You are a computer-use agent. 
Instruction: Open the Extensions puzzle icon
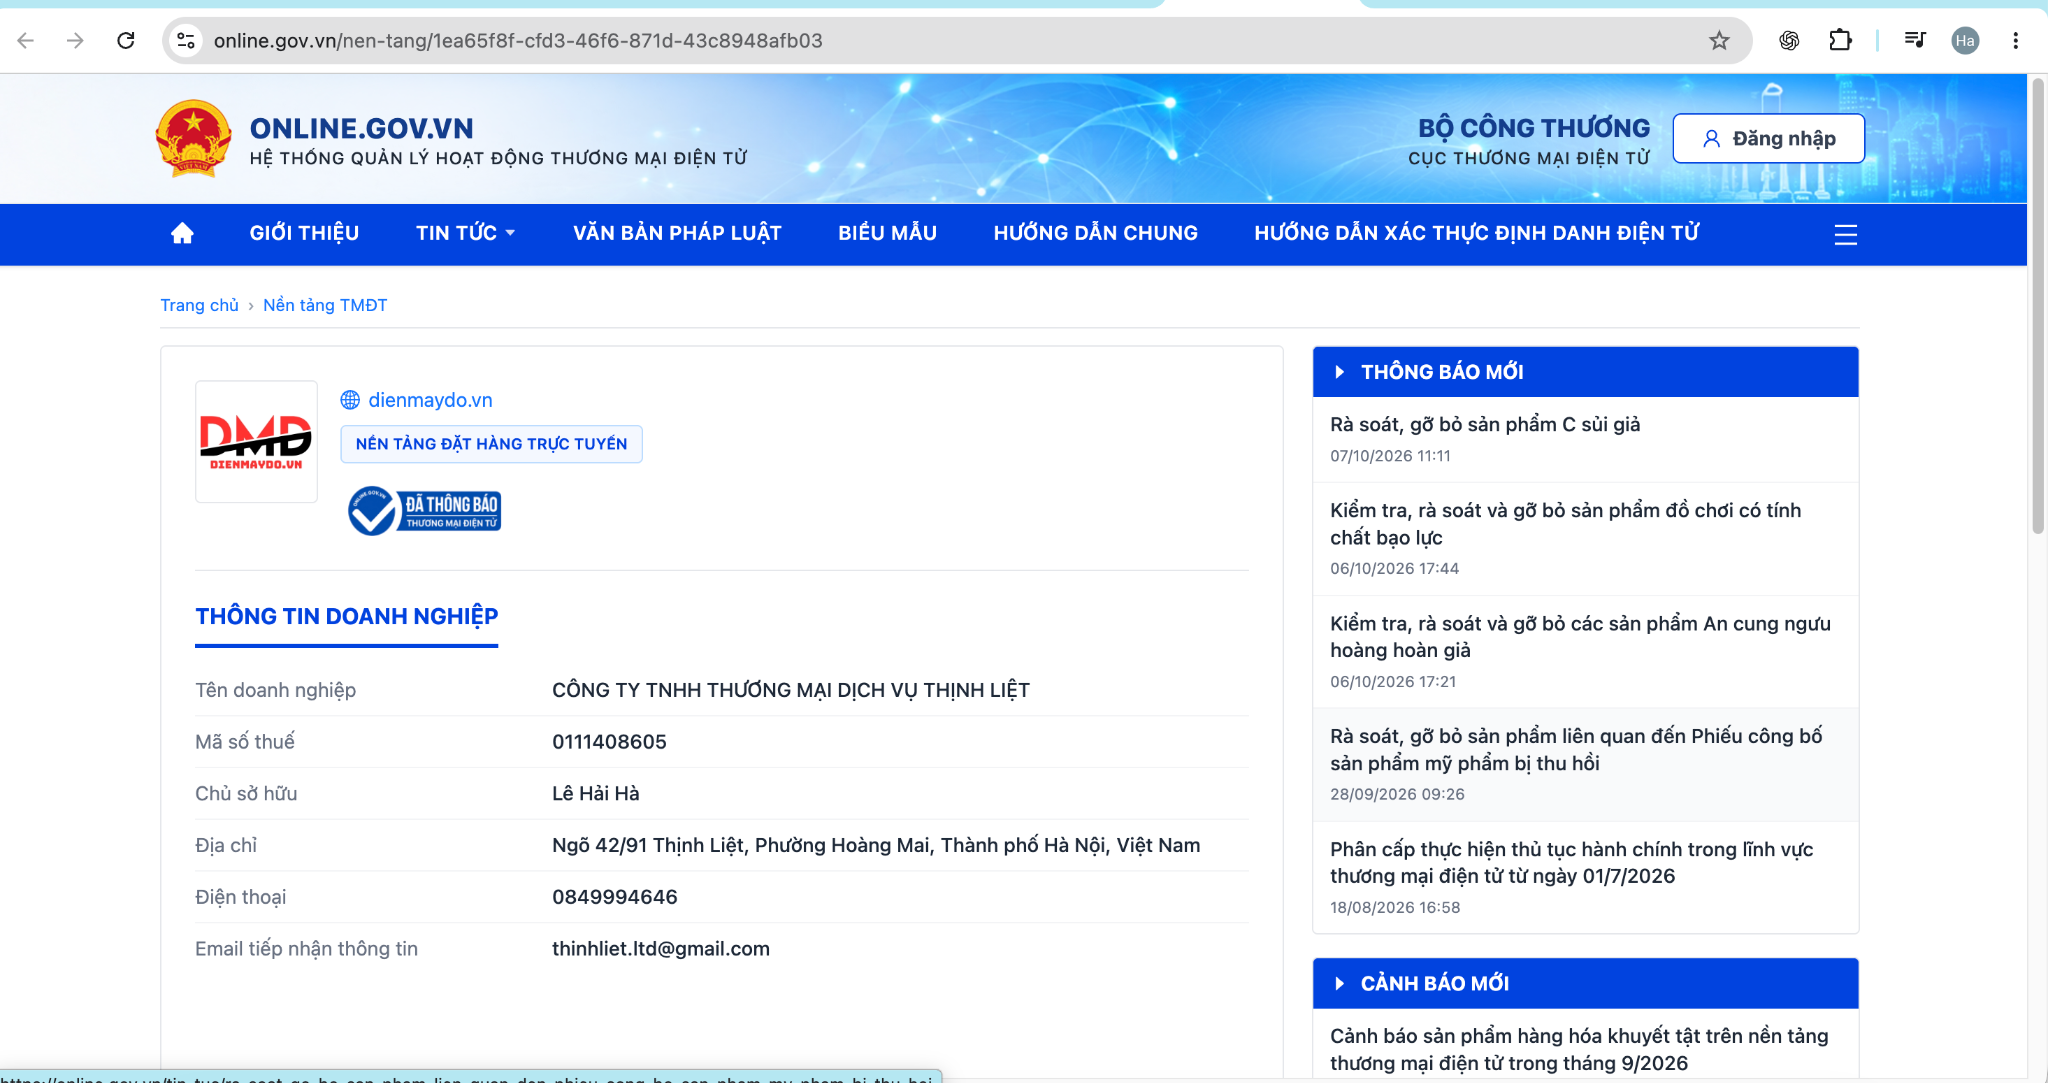pos(1840,40)
